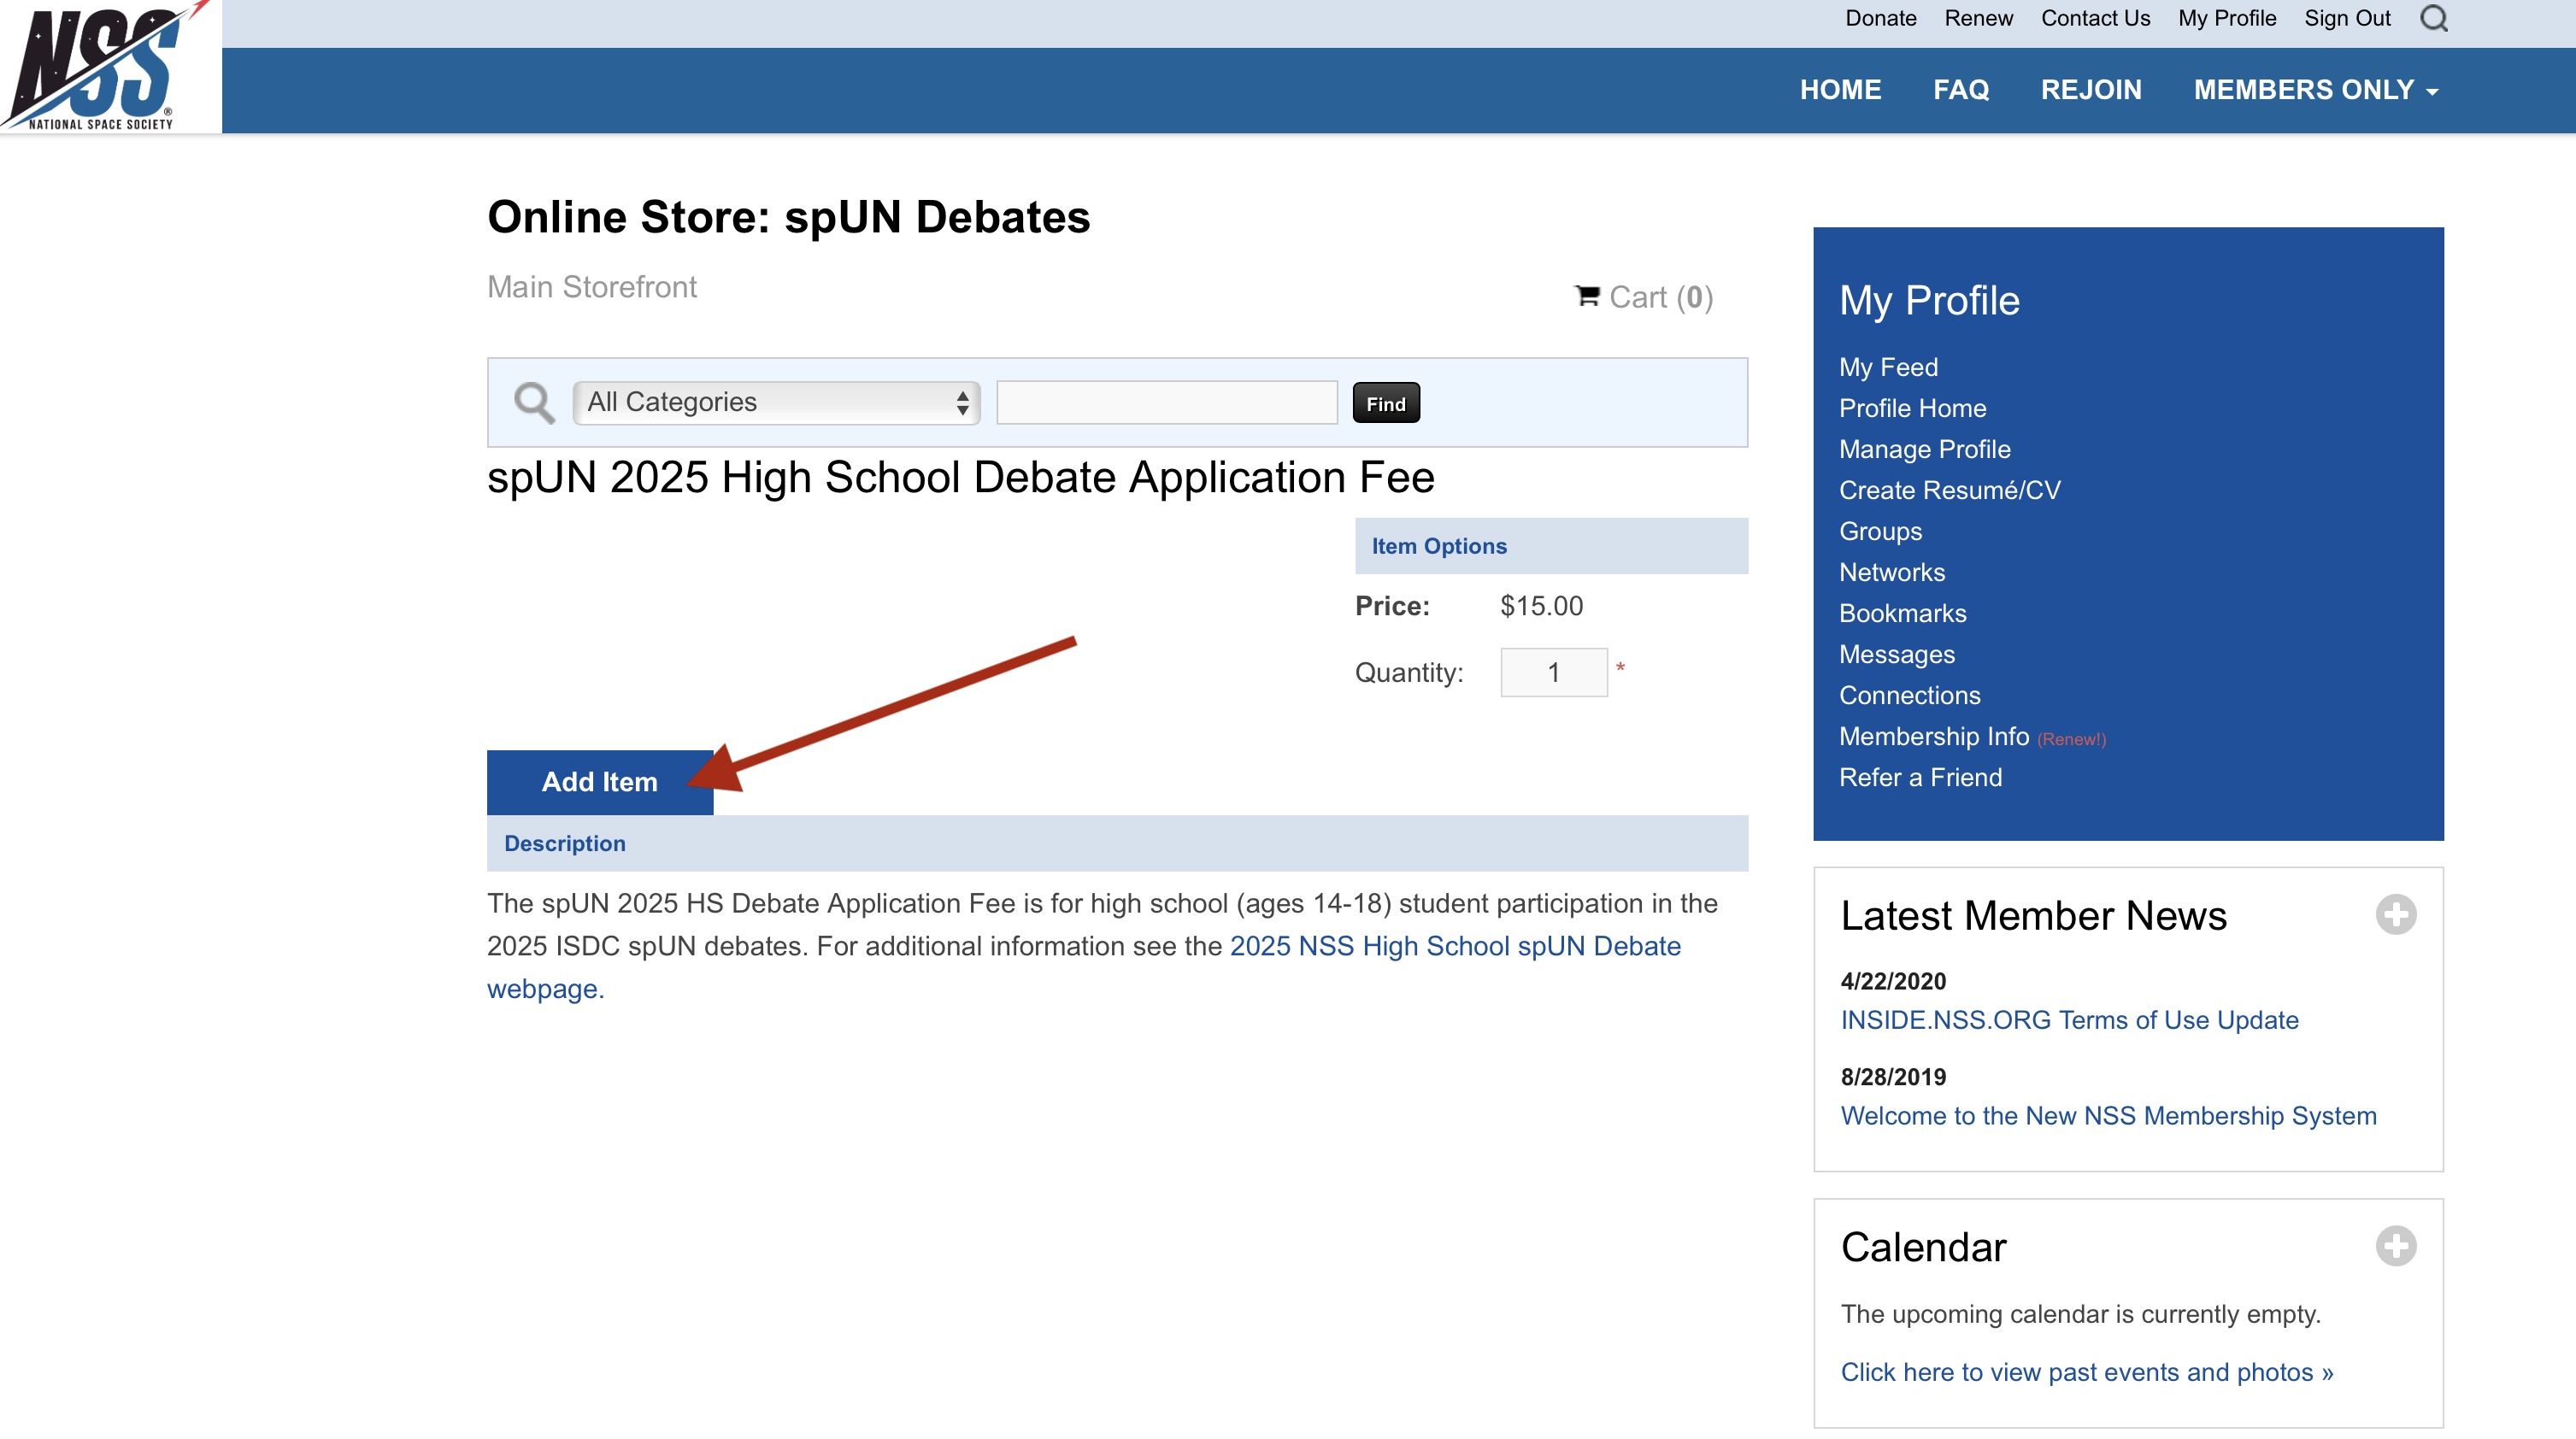Click the Add Item button
Viewport: 2576px width, 1439px height.
600,779
